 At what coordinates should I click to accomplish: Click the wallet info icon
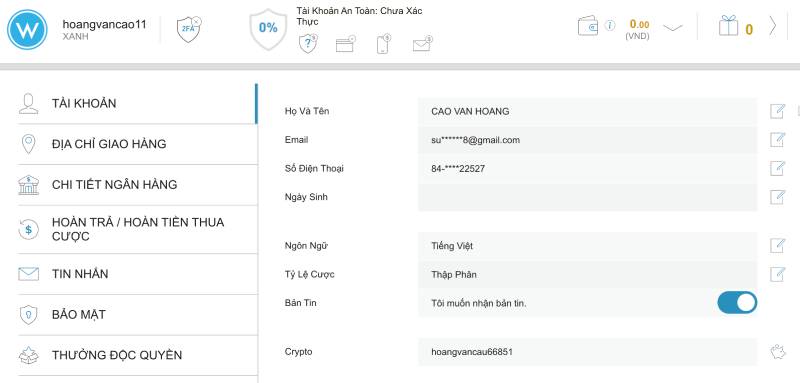(610, 25)
